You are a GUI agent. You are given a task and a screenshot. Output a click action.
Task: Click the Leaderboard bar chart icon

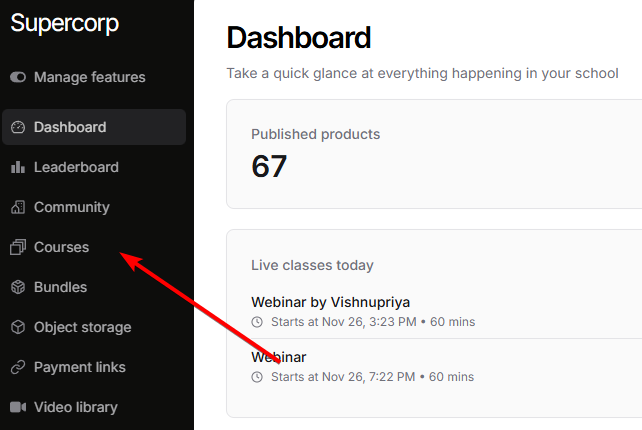pyautogui.click(x=17, y=167)
